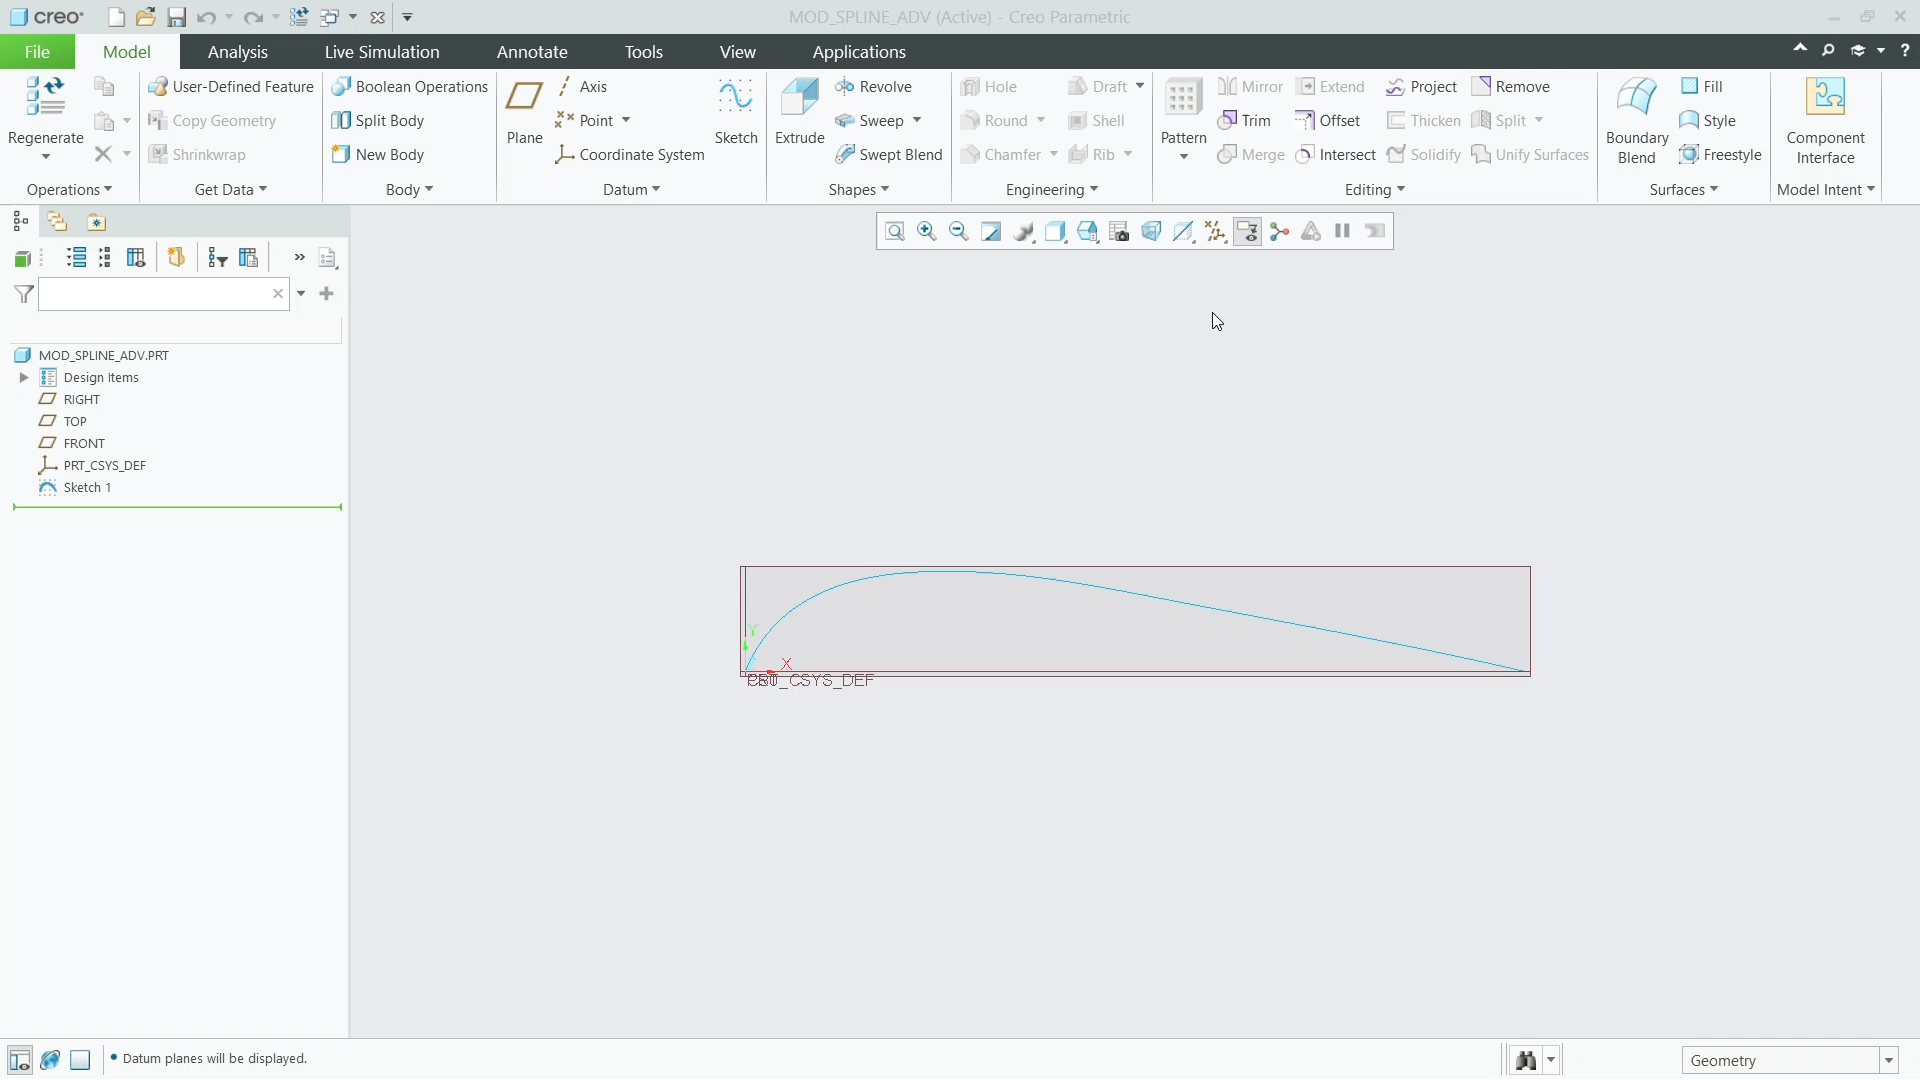This screenshot has height=1080, width=1920.
Task: Switch to the Analysis tab
Action: 237,52
